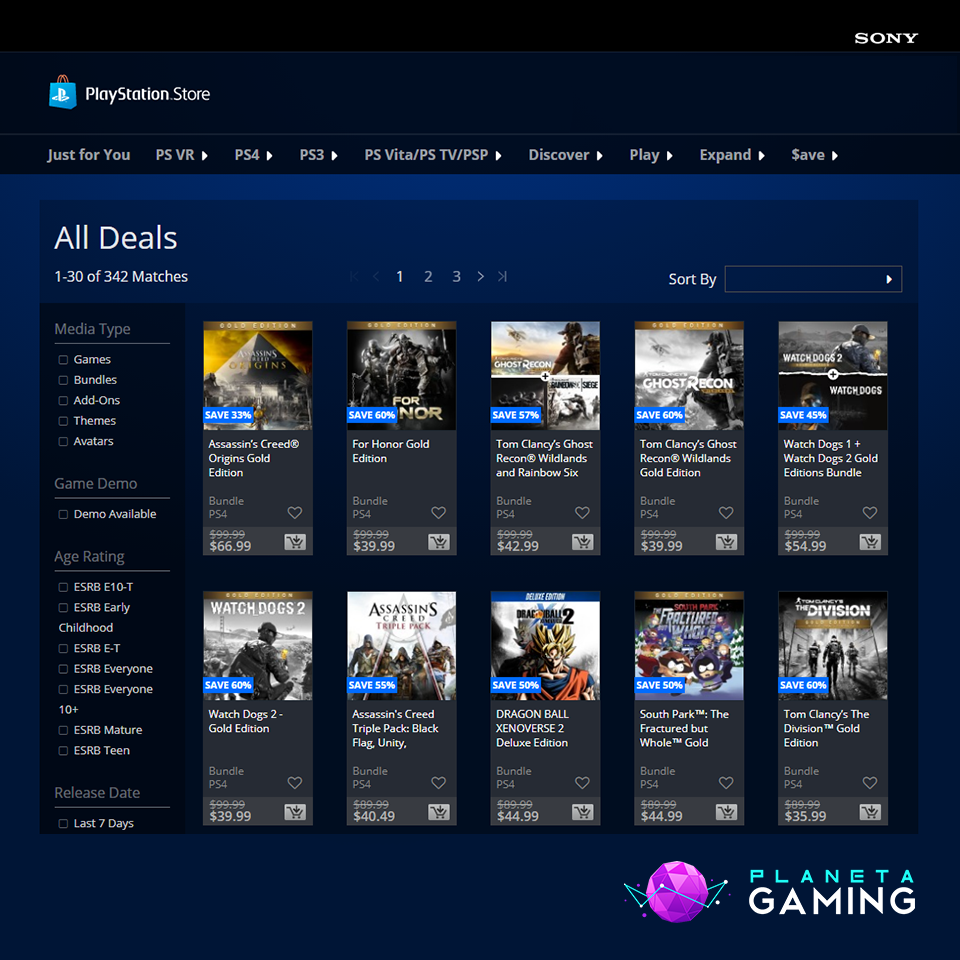Viewport: 960px width, 960px height.
Task: Expand the Play menu
Action: point(651,155)
